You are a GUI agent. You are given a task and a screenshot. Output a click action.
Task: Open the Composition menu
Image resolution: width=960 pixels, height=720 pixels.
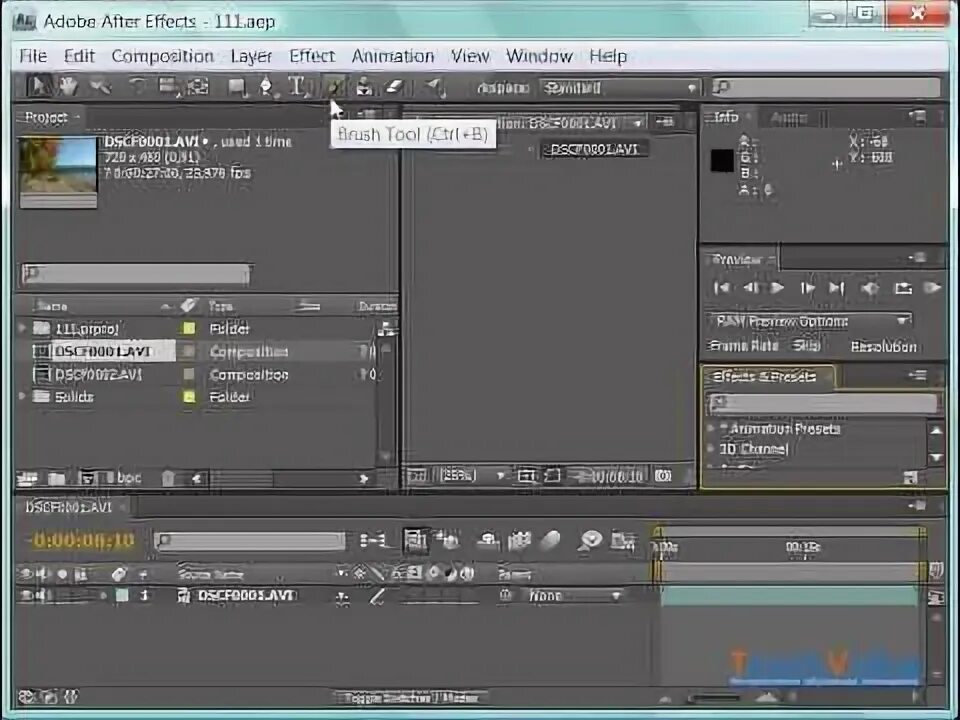tap(162, 56)
